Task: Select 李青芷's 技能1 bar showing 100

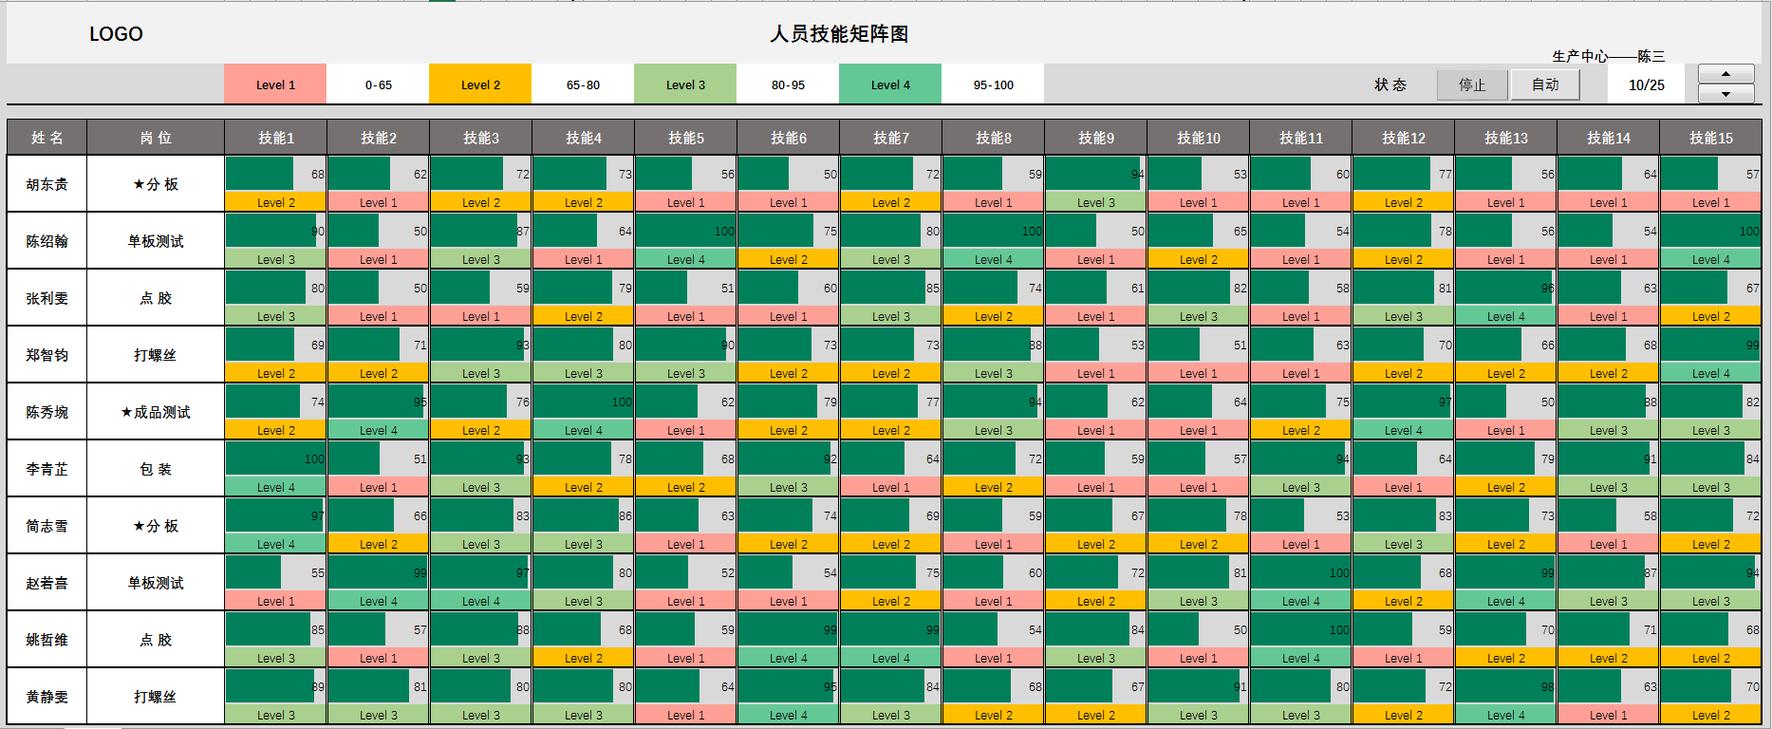Action: [276, 459]
